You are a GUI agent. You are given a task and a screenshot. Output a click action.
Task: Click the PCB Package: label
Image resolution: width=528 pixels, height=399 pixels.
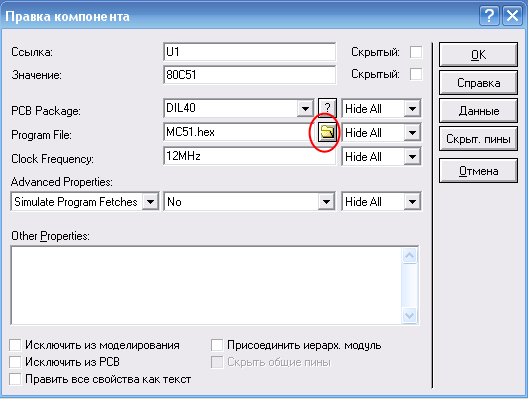click(x=46, y=111)
